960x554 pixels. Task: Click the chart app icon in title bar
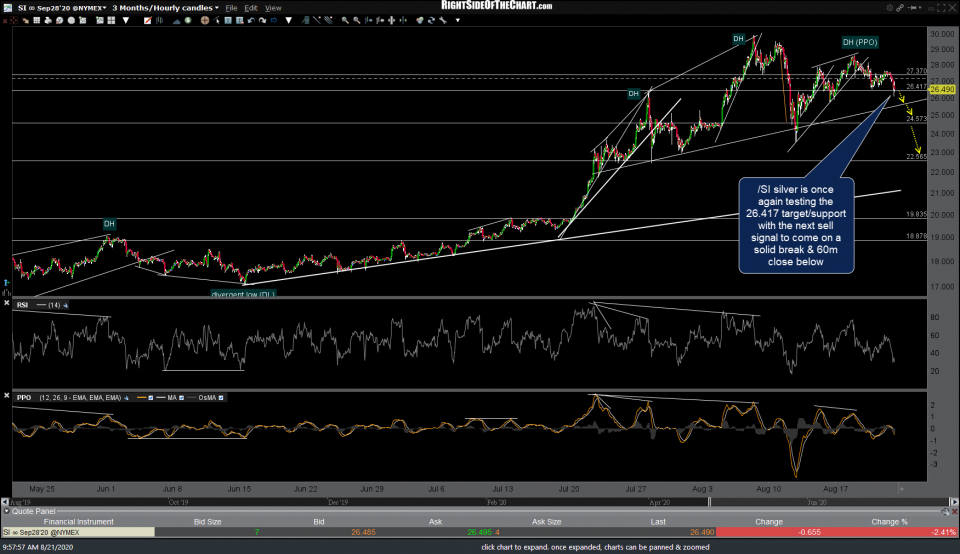coord(6,6)
